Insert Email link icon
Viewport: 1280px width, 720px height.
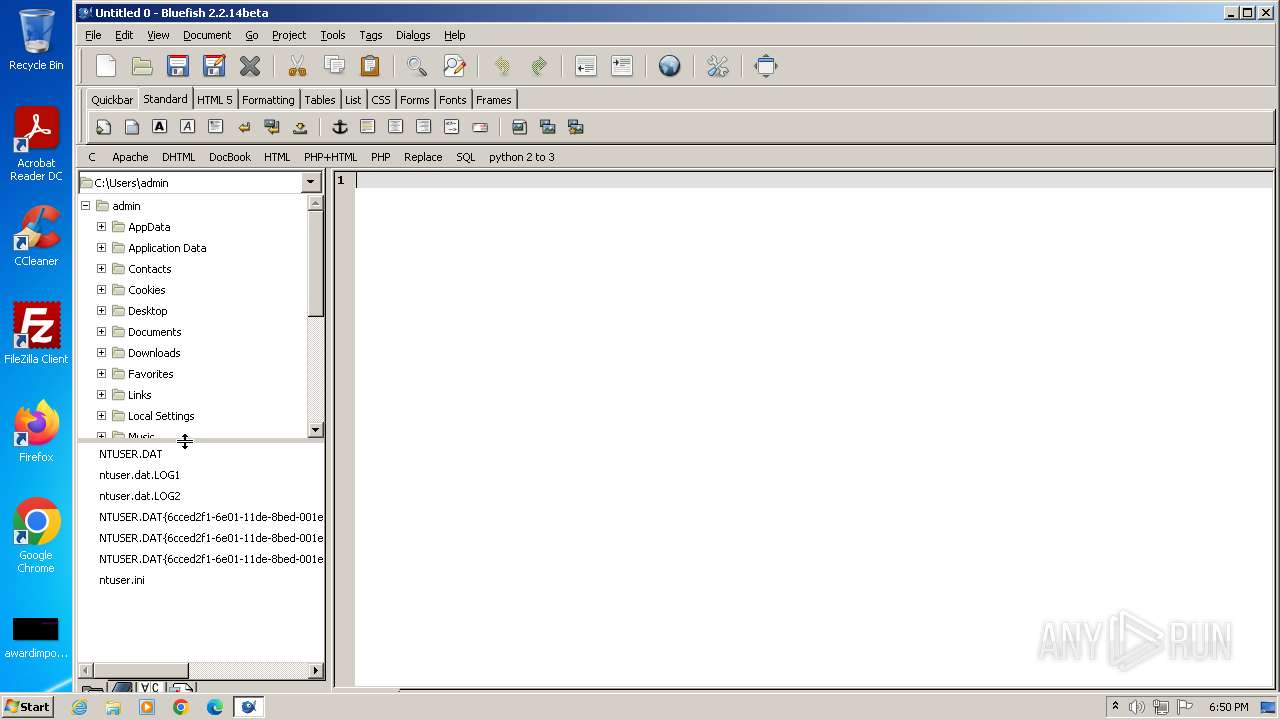coord(479,127)
